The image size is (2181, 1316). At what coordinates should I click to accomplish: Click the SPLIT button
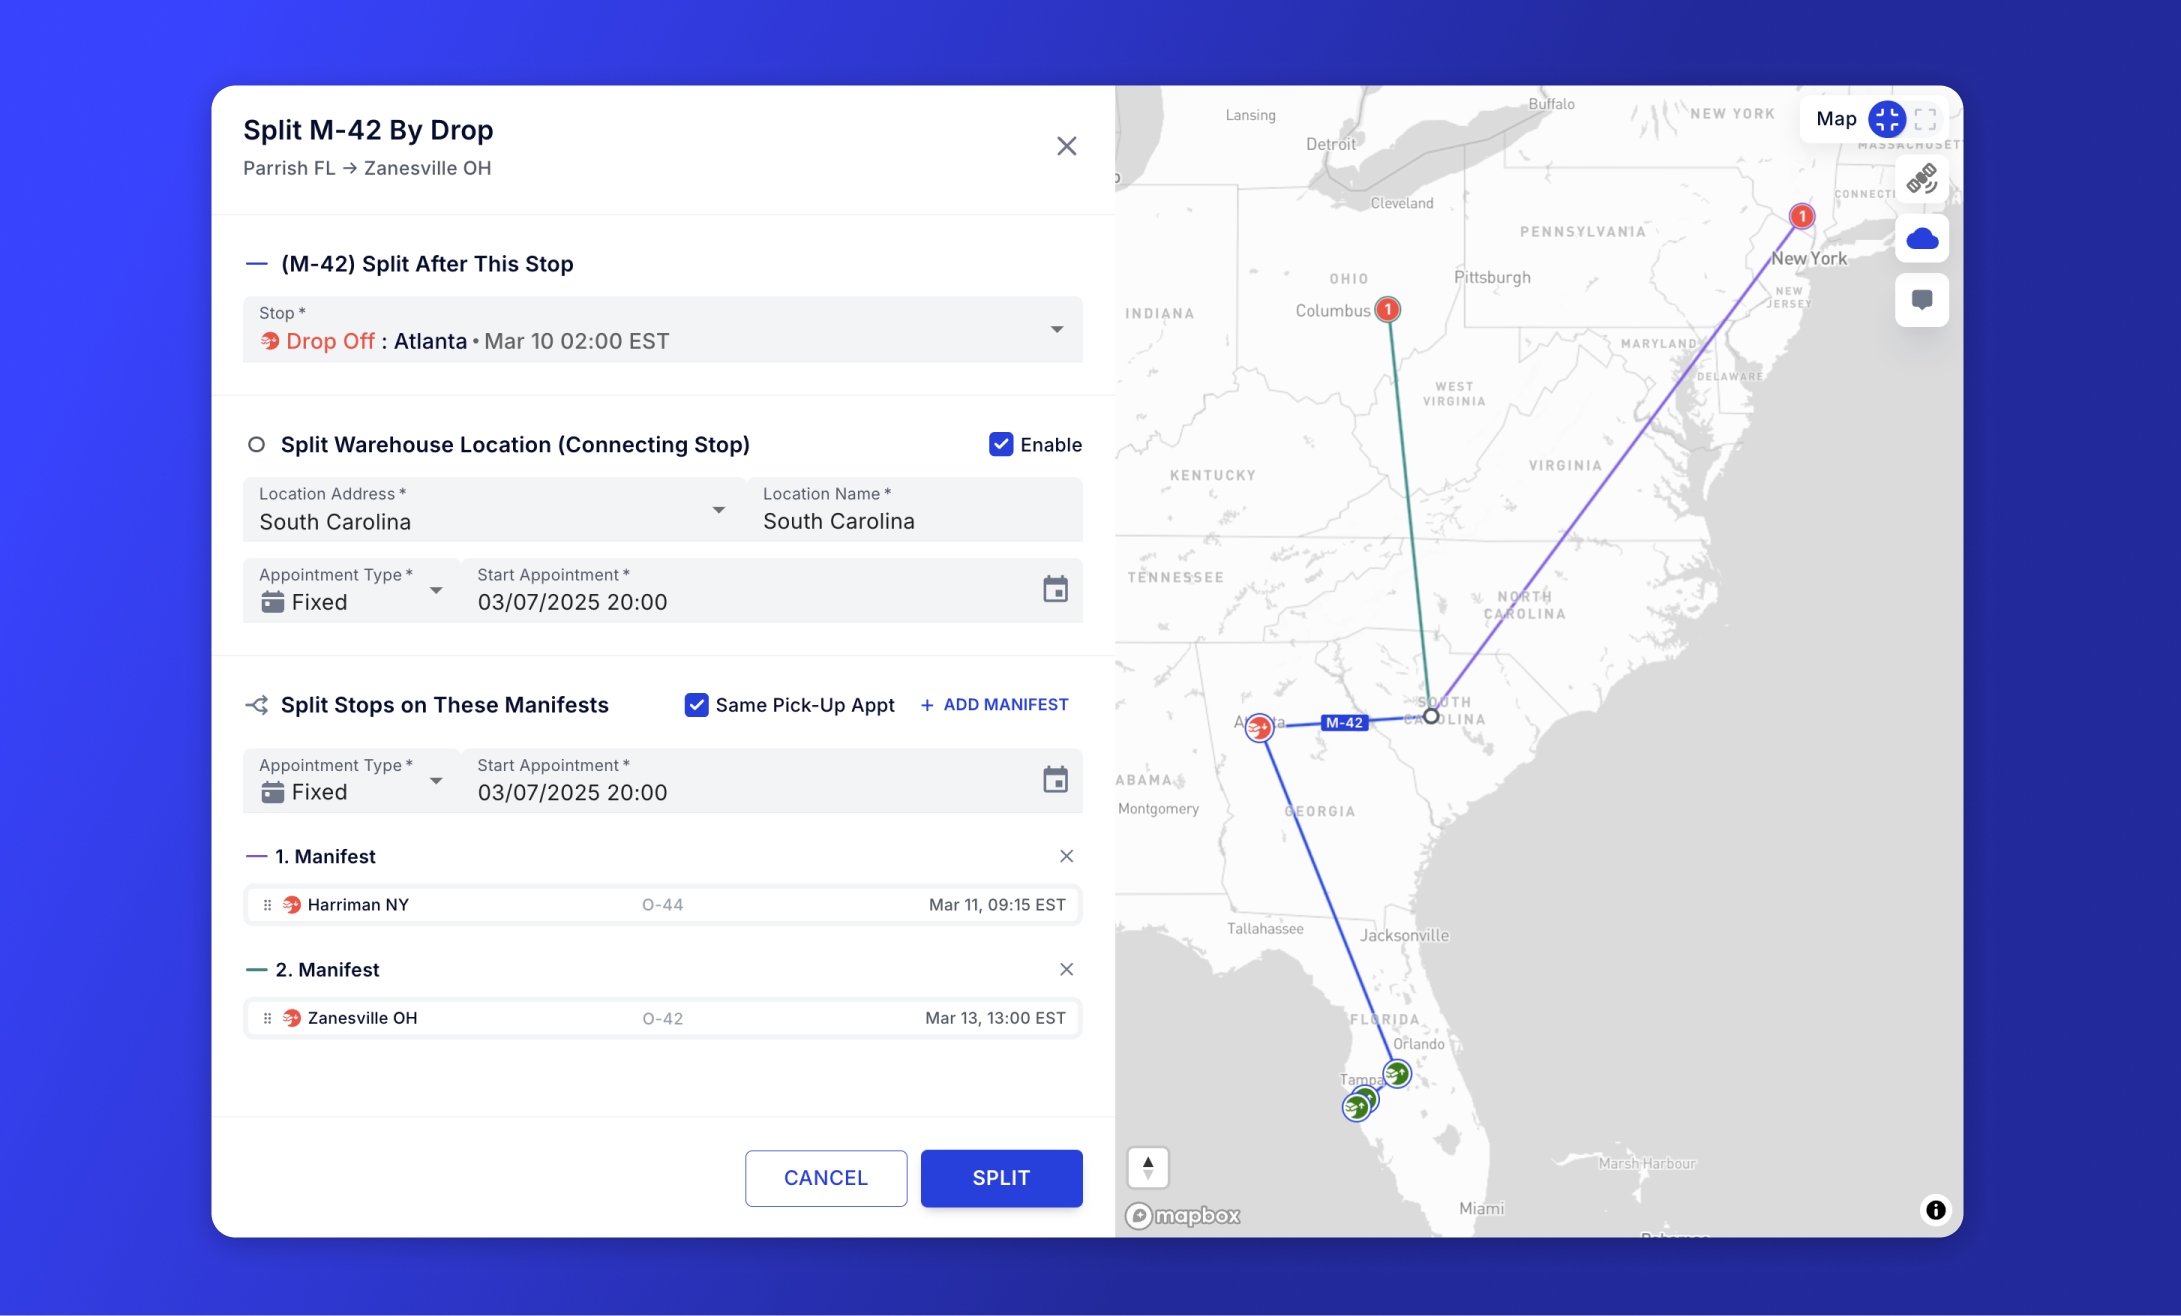pos(1001,1178)
